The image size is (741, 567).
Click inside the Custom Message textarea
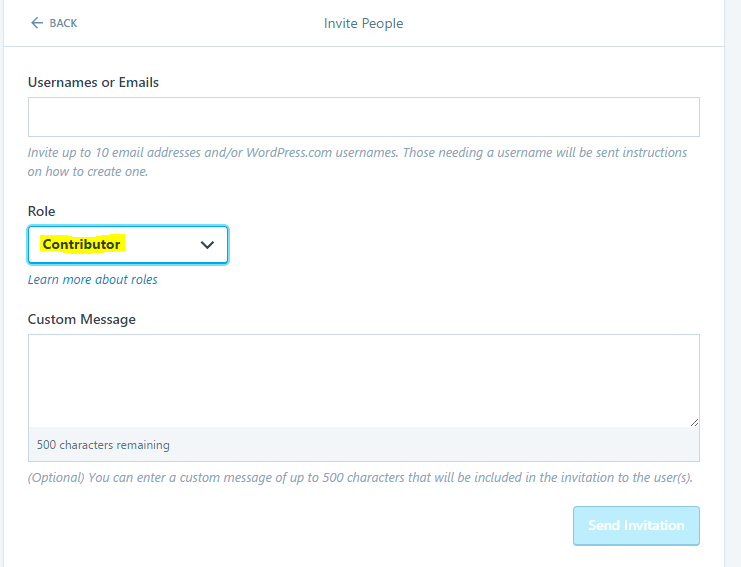pos(363,380)
